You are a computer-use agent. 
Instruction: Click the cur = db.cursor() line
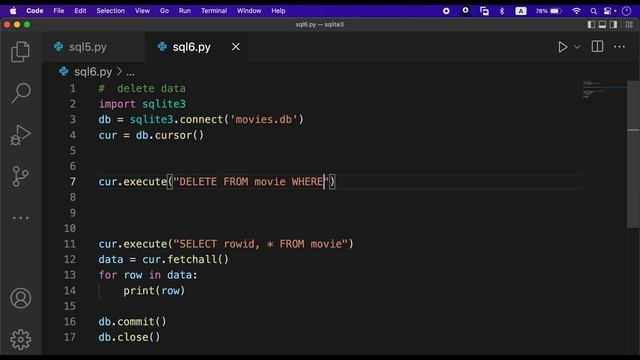pyautogui.click(x=151, y=135)
